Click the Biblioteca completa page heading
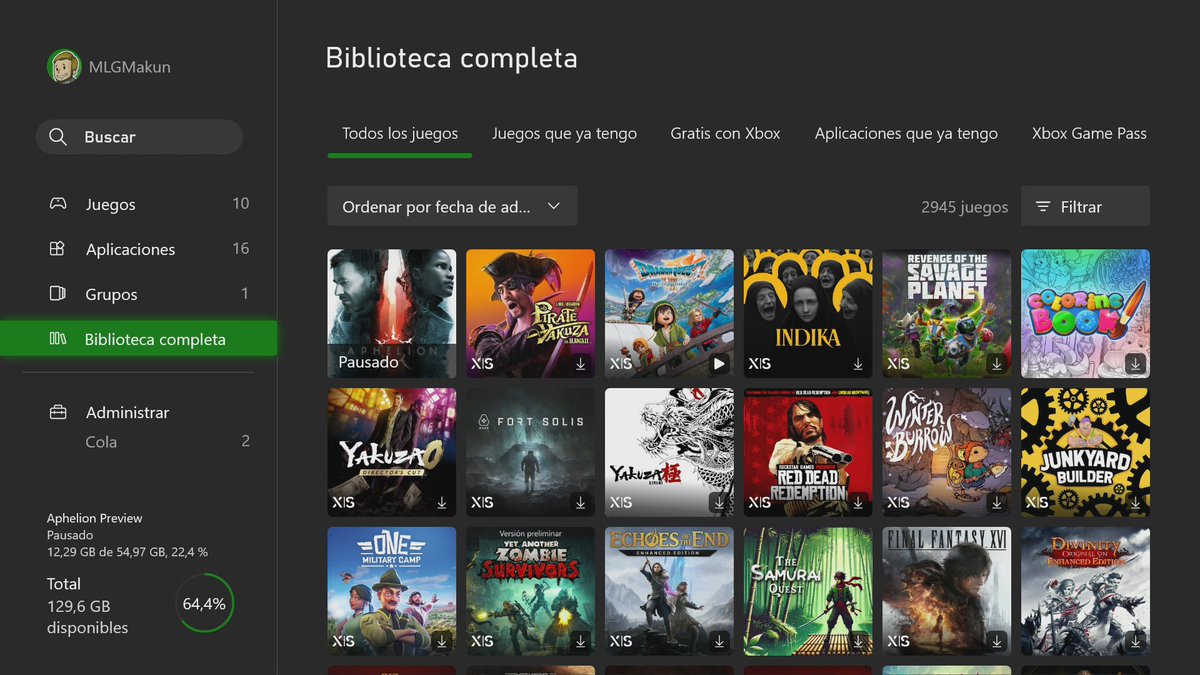 click(x=452, y=58)
